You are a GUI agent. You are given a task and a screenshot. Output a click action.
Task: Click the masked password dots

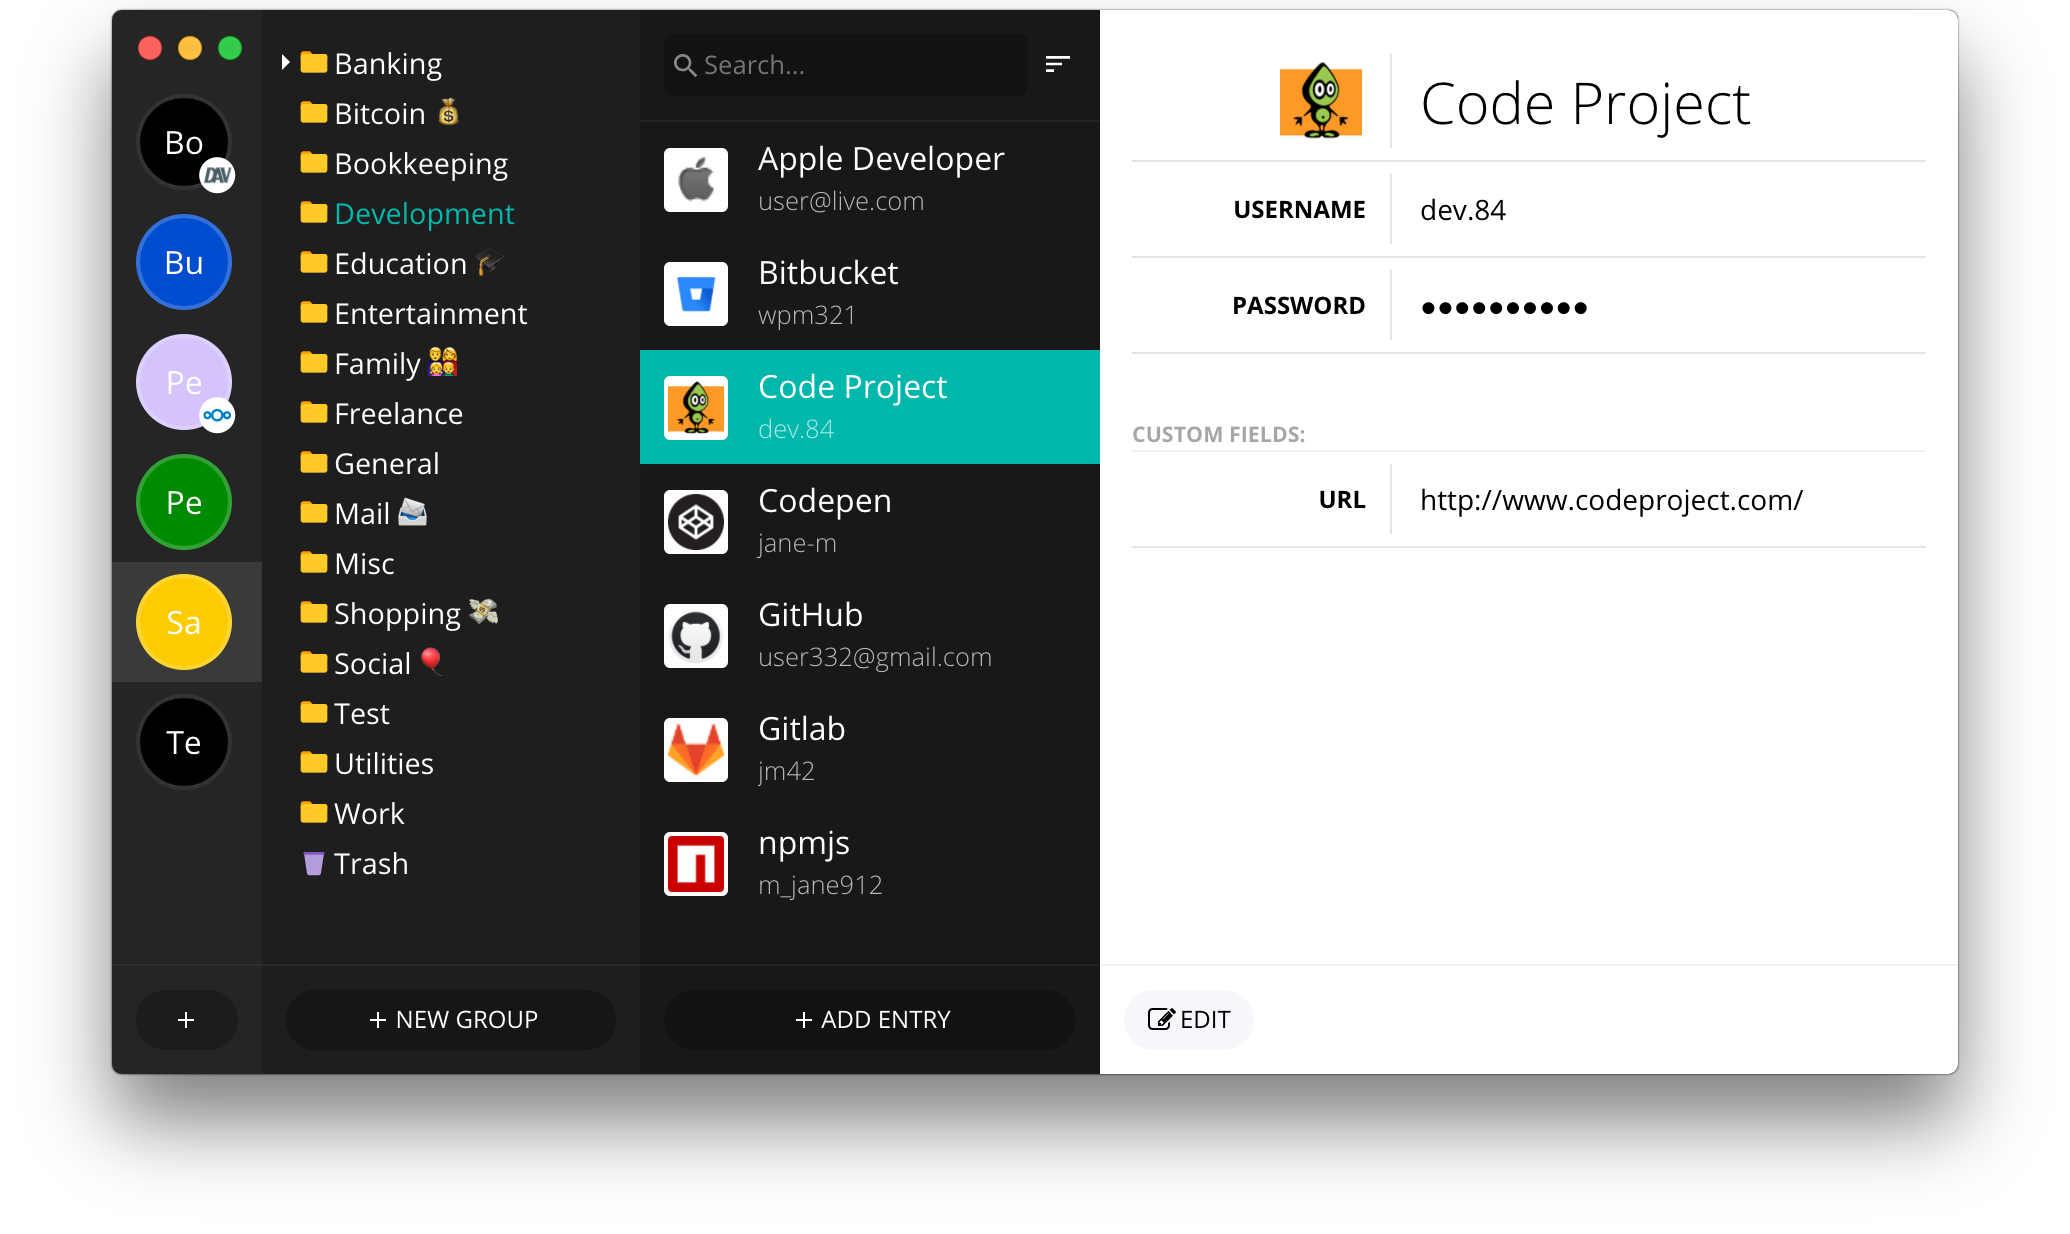pyautogui.click(x=1504, y=308)
